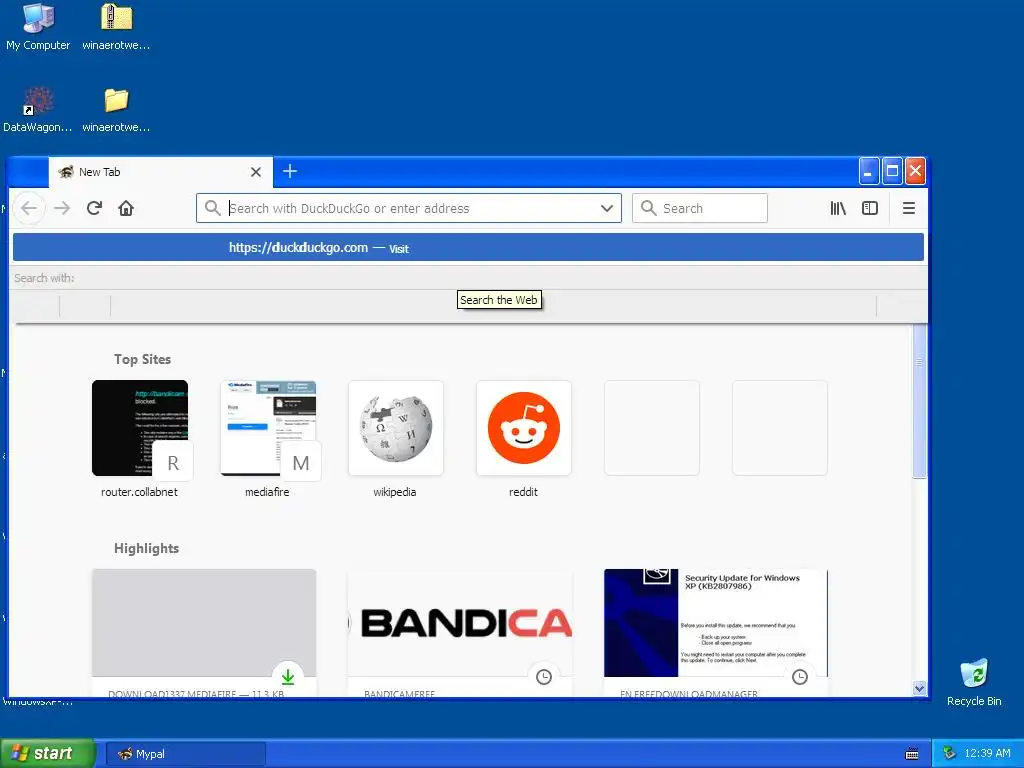Visit the https://duckduckgo.com suggestion

pyautogui.click(x=468, y=248)
